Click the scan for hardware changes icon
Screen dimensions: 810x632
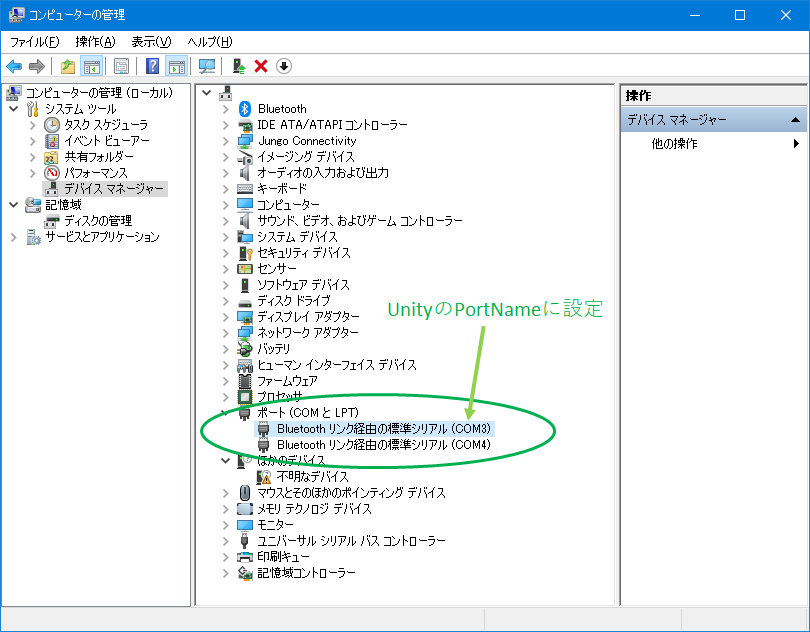tap(207, 66)
